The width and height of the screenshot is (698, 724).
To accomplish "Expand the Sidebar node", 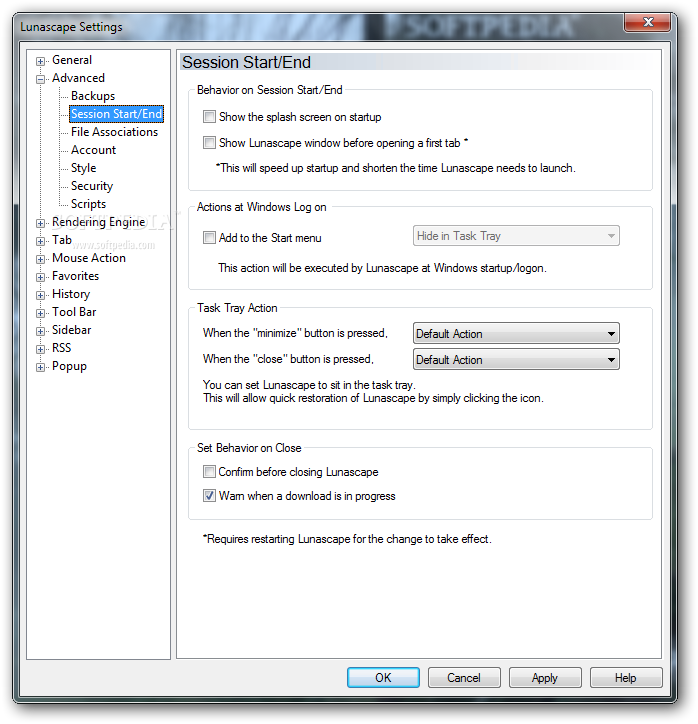I will click(x=41, y=331).
